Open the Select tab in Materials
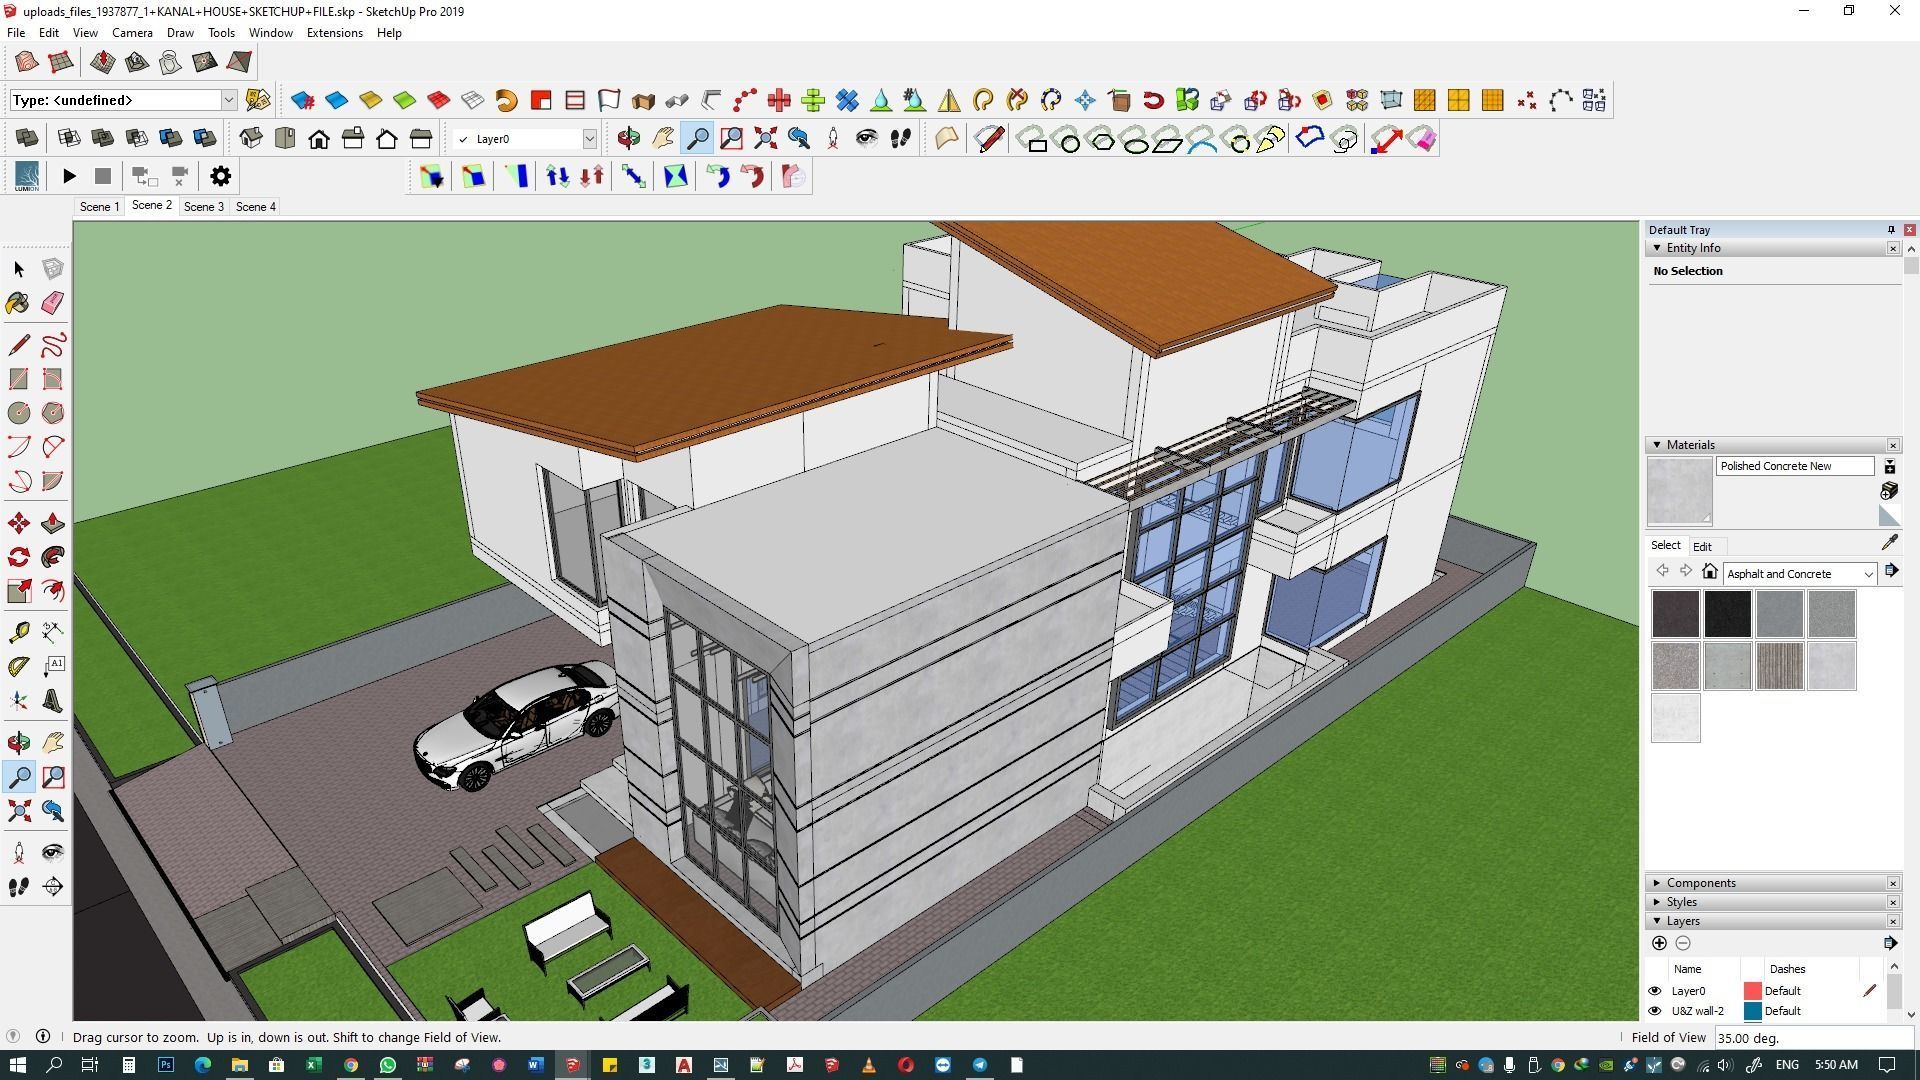This screenshot has width=1920, height=1080. click(x=1665, y=545)
